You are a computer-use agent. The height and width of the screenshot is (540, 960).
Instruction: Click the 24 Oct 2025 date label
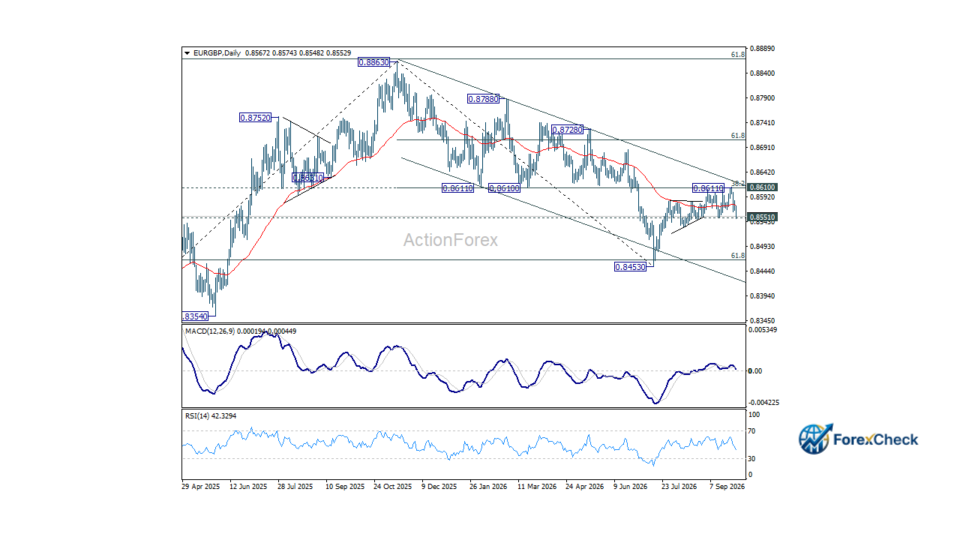tap(392, 487)
